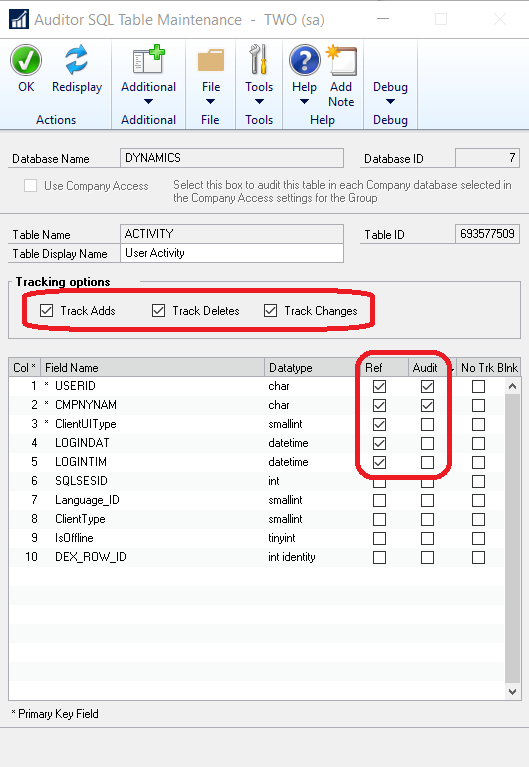
Task: Click the scrollbar up arrow
Action: click(x=512, y=386)
